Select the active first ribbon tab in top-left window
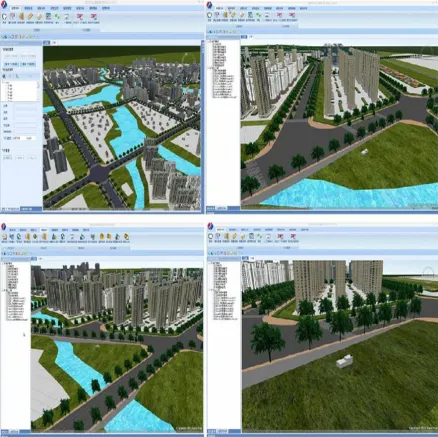The width and height of the screenshot is (438, 437). 15,8
